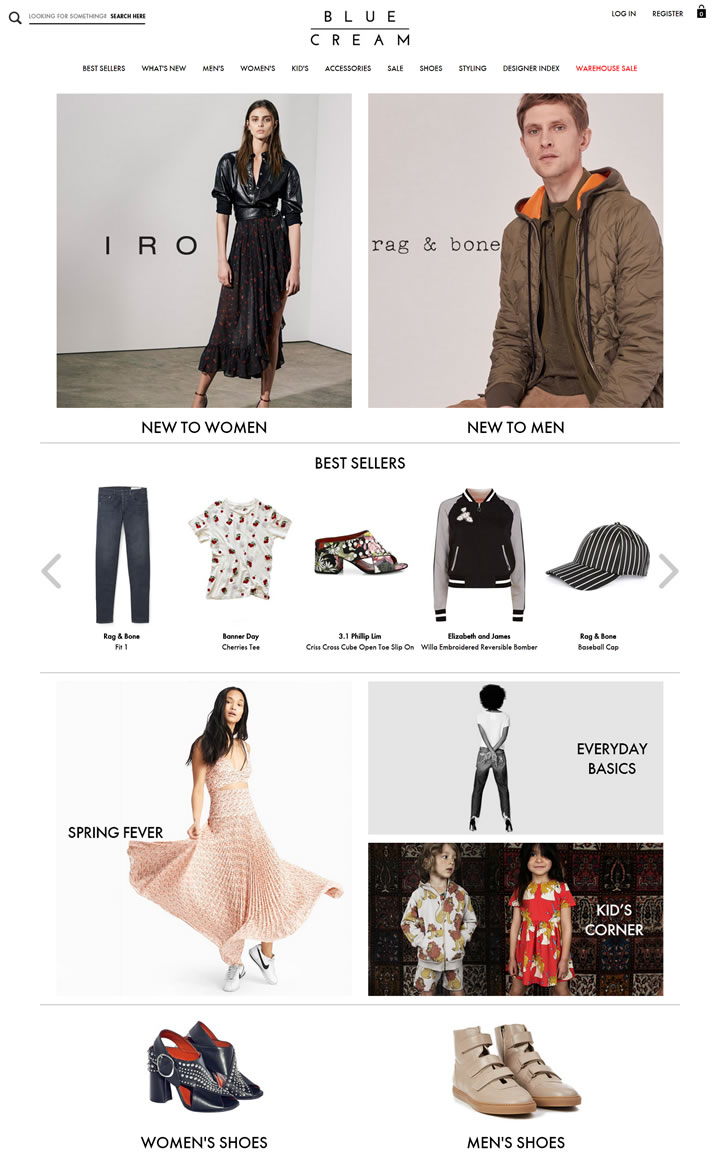
Task: View Elizabeth and James reversible bomber
Action: [479, 556]
